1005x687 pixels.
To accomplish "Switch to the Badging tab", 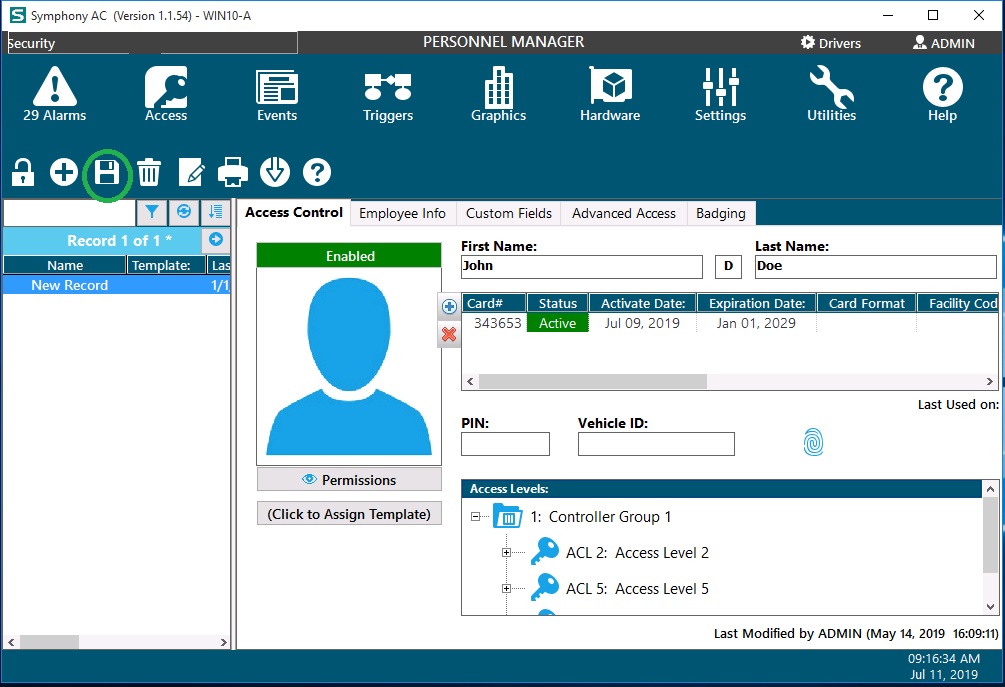I will point(721,213).
